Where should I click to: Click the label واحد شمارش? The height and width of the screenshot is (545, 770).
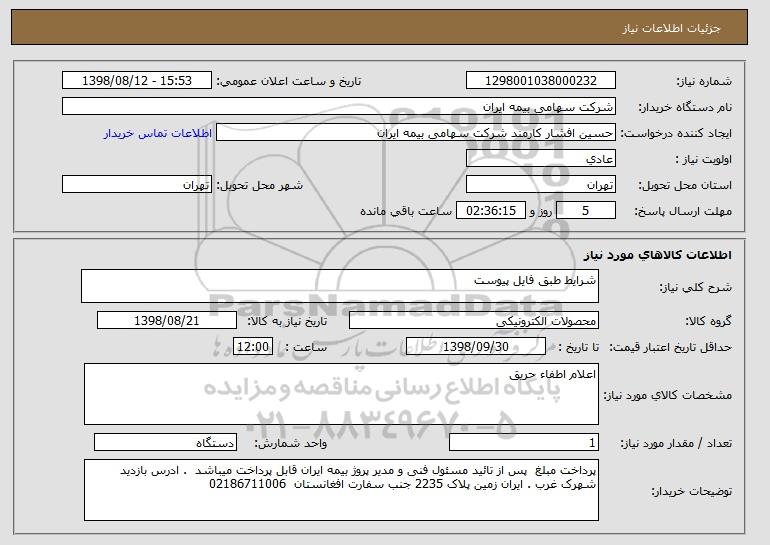pyautogui.click(x=291, y=443)
